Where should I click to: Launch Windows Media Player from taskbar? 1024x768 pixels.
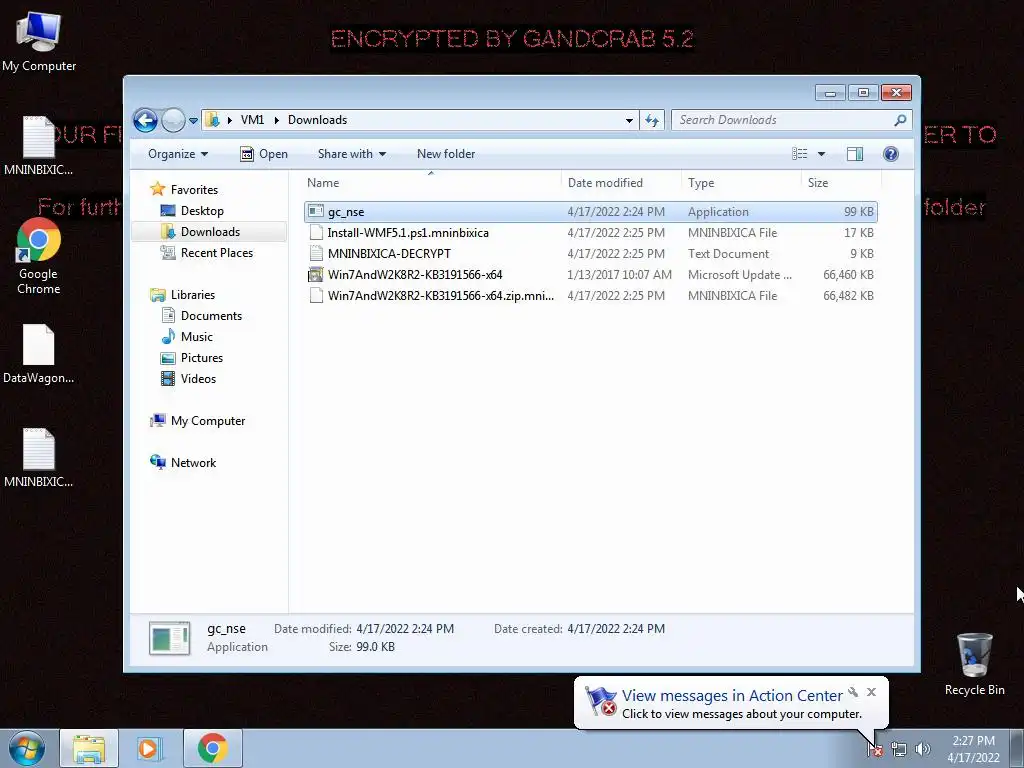click(x=150, y=748)
